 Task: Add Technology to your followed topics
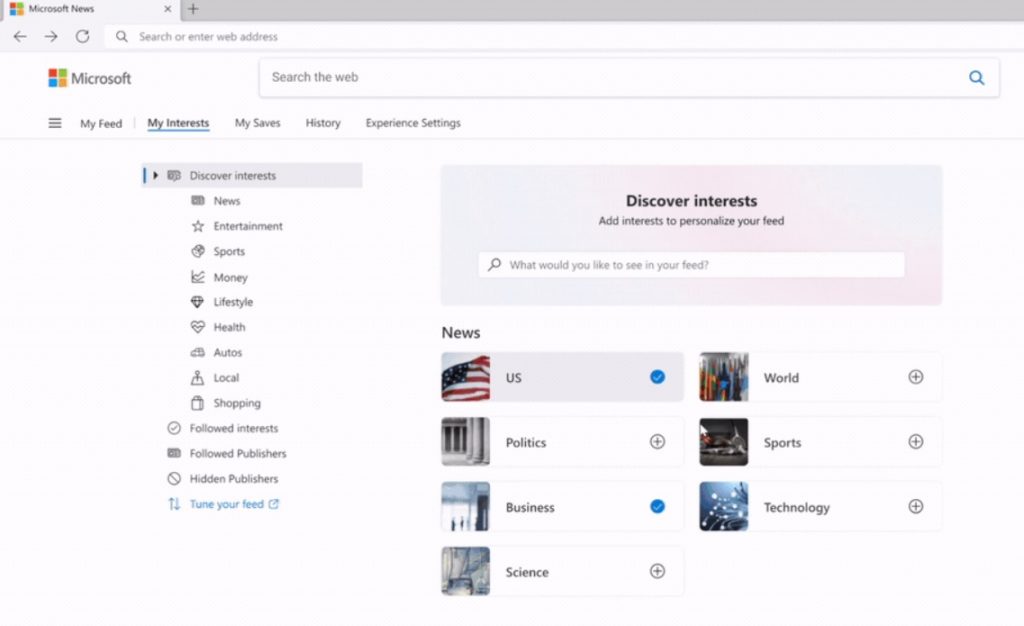[x=915, y=507]
